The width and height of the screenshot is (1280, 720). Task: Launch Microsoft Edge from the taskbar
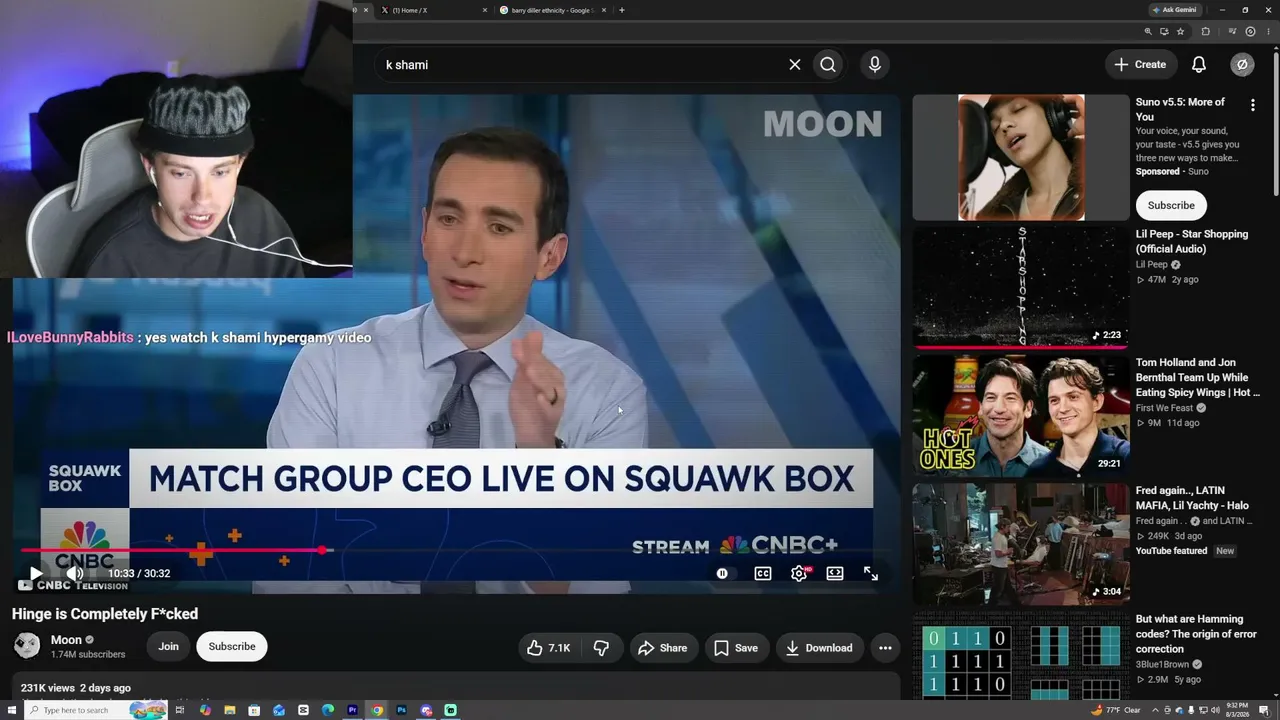pos(328,710)
